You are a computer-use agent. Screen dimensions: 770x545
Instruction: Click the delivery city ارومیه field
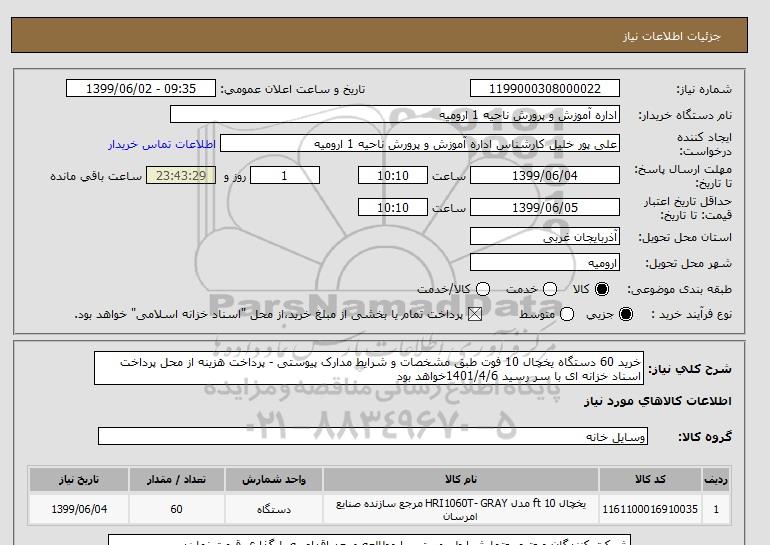tap(545, 263)
